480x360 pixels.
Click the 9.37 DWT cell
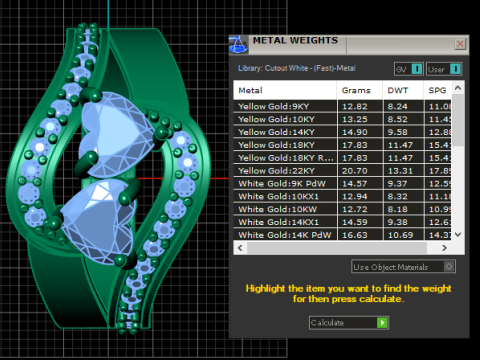click(404, 183)
